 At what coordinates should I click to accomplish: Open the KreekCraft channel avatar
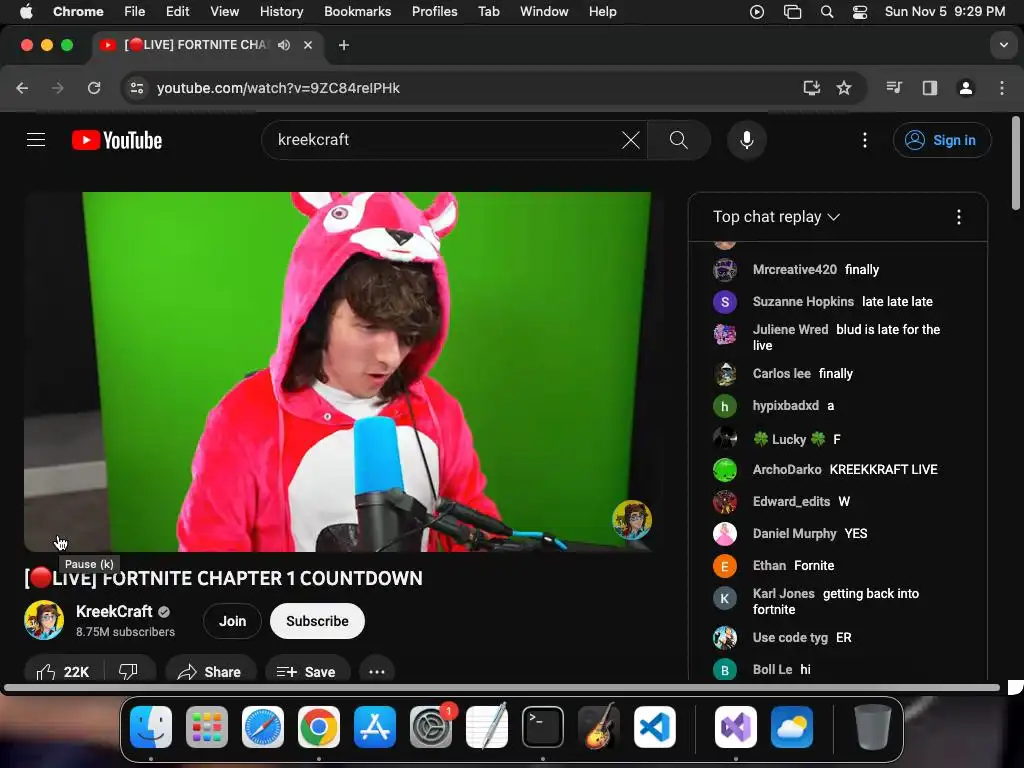pos(44,620)
